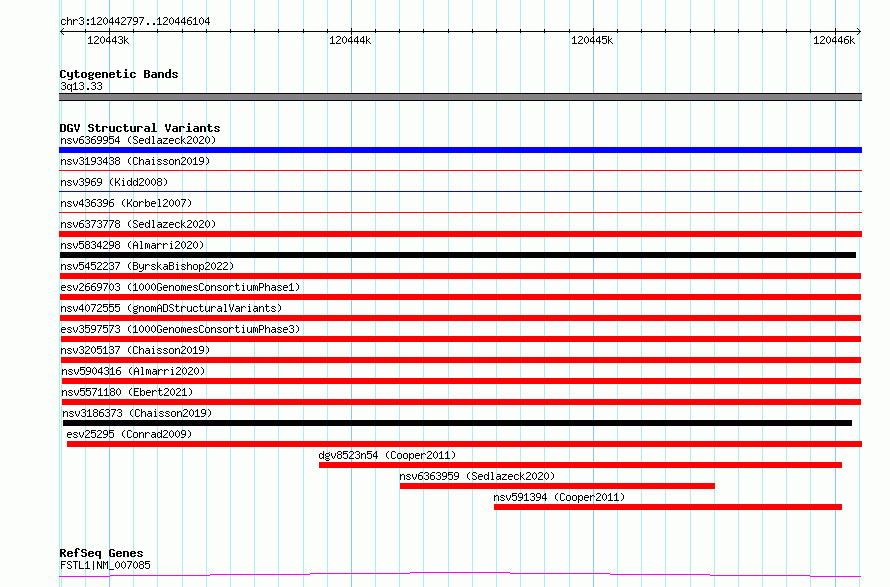Select the red nsv4072555 variant bar
This screenshot has height=587, width=890.
coord(460,318)
